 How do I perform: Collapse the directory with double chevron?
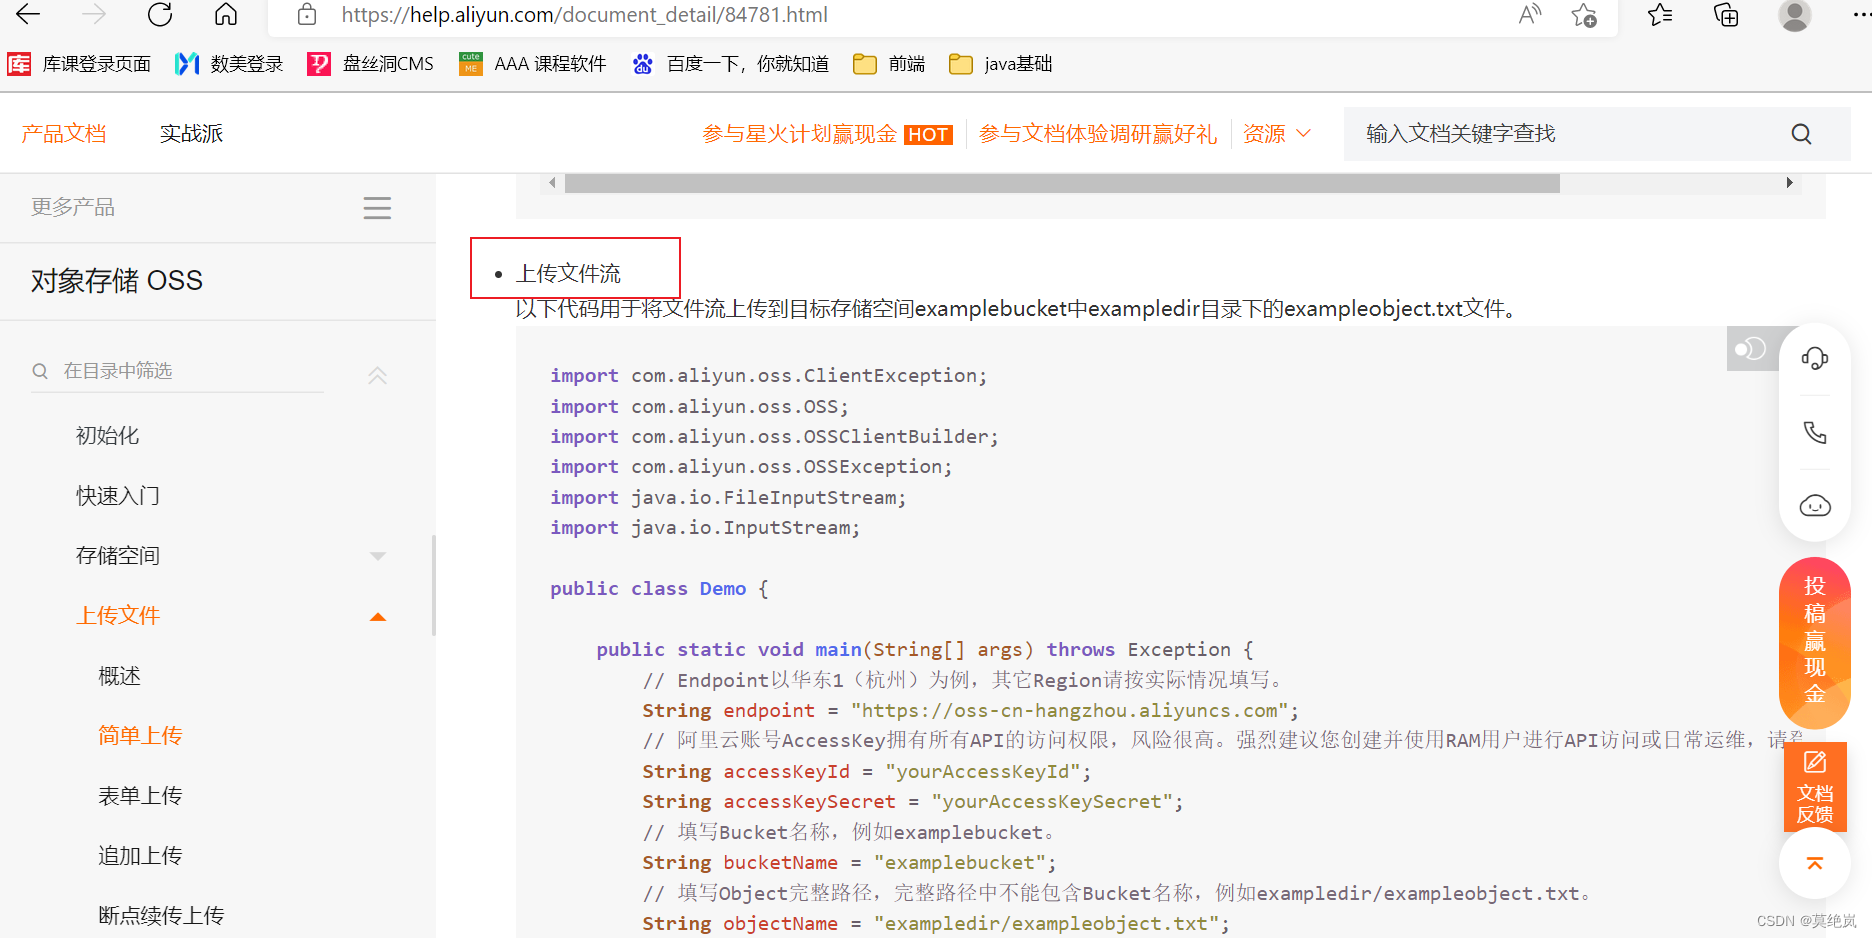(x=377, y=375)
